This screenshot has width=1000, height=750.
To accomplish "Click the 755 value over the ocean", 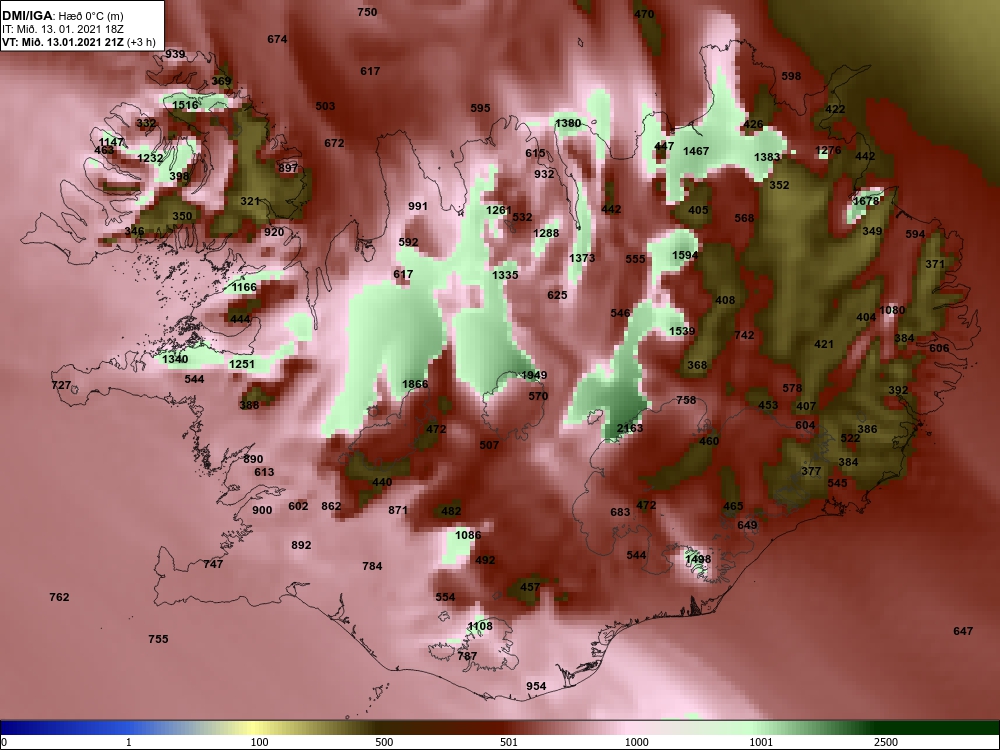I will point(158,638).
